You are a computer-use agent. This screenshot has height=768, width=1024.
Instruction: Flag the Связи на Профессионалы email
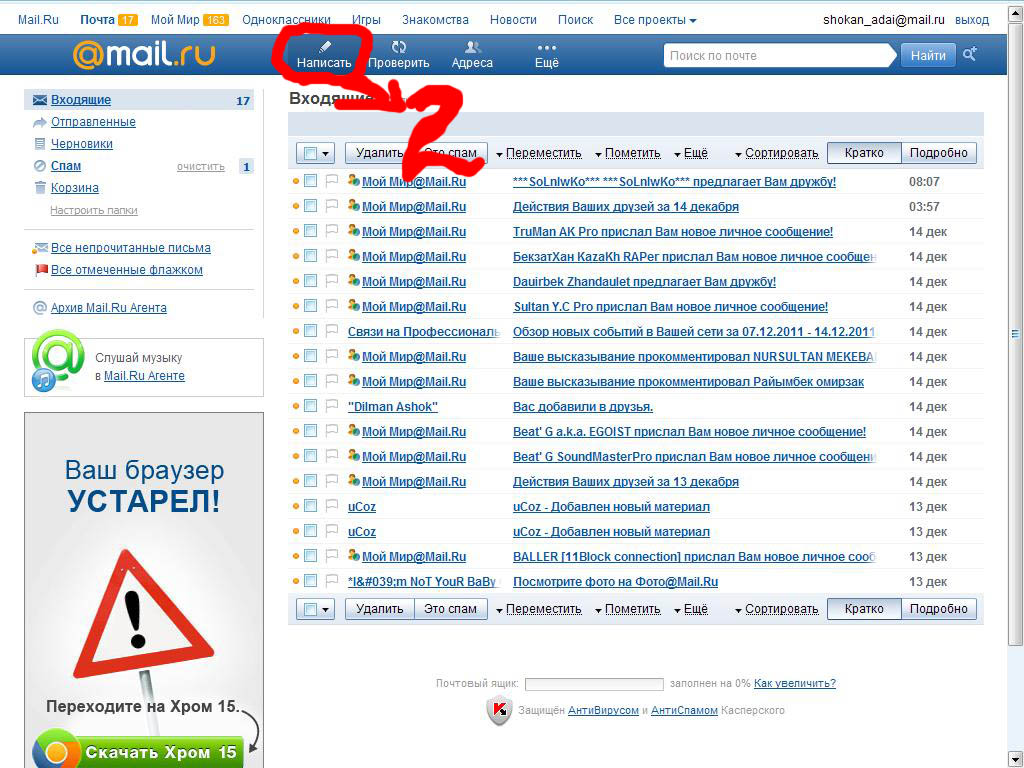tap(331, 331)
